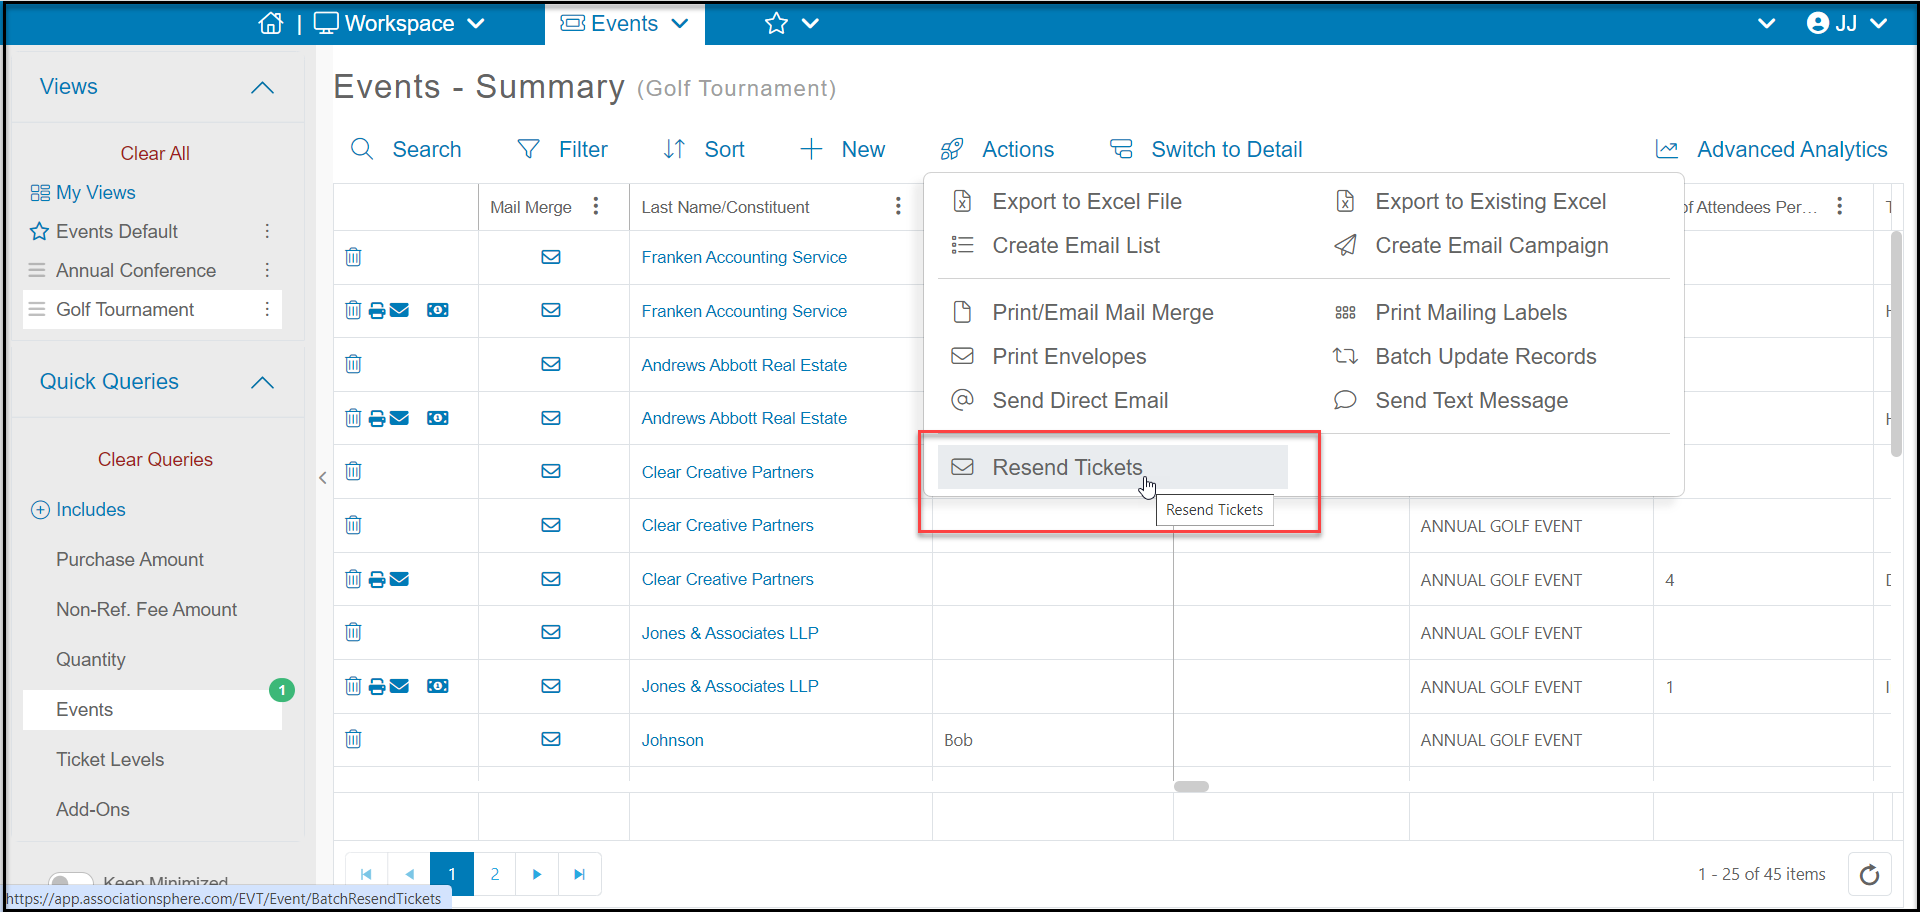Click New to add a record

pyautogui.click(x=842, y=149)
